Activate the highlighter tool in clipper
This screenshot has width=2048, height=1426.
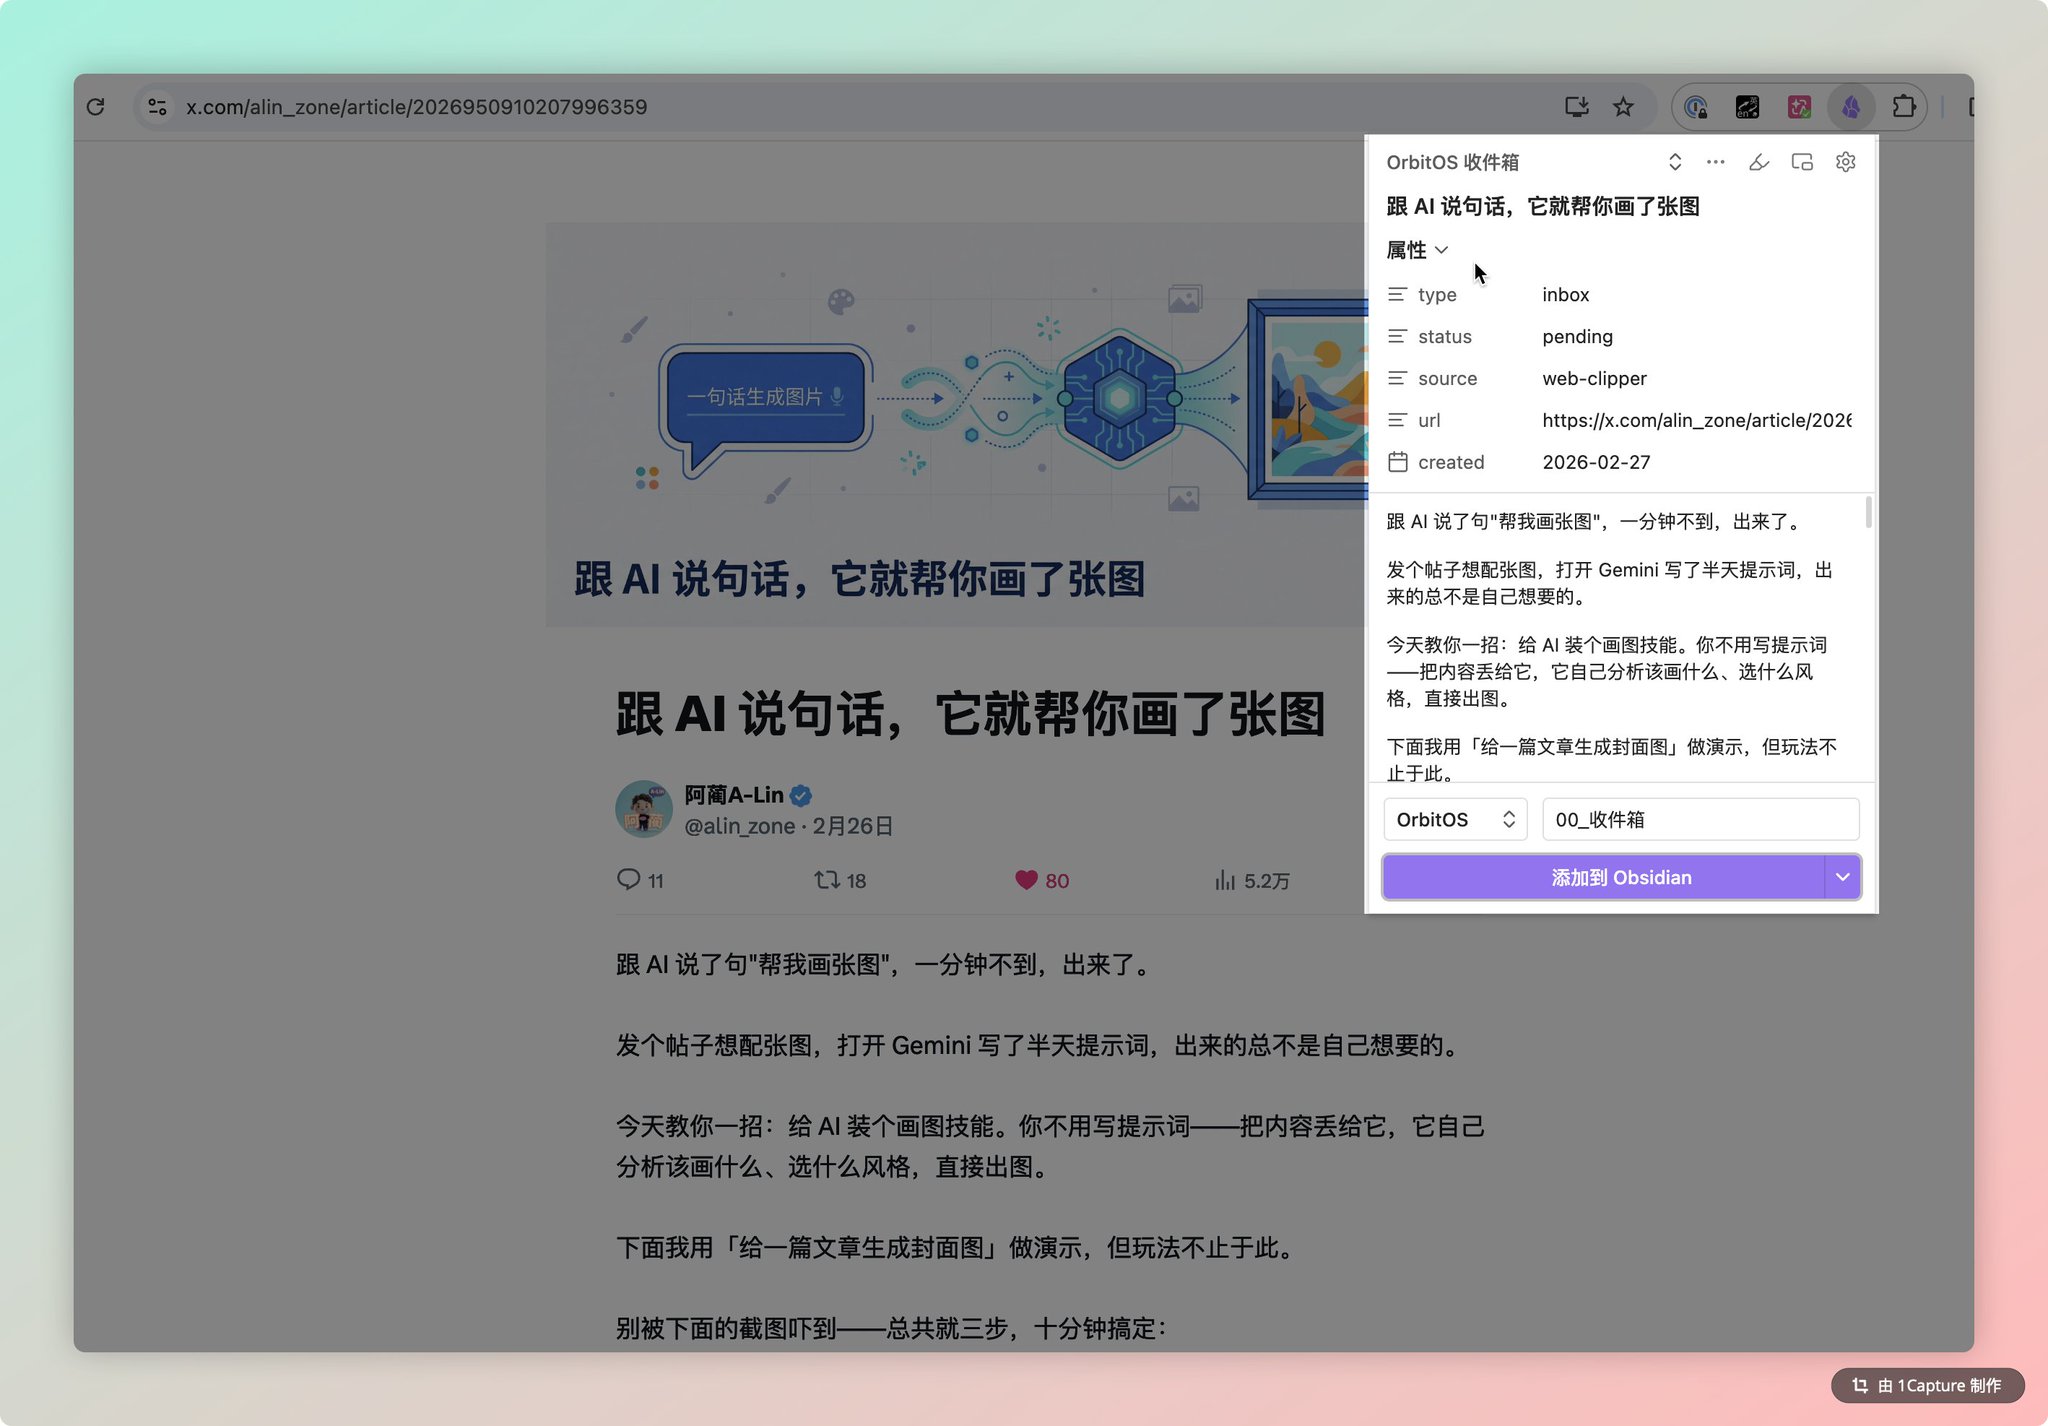pos(1758,162)
